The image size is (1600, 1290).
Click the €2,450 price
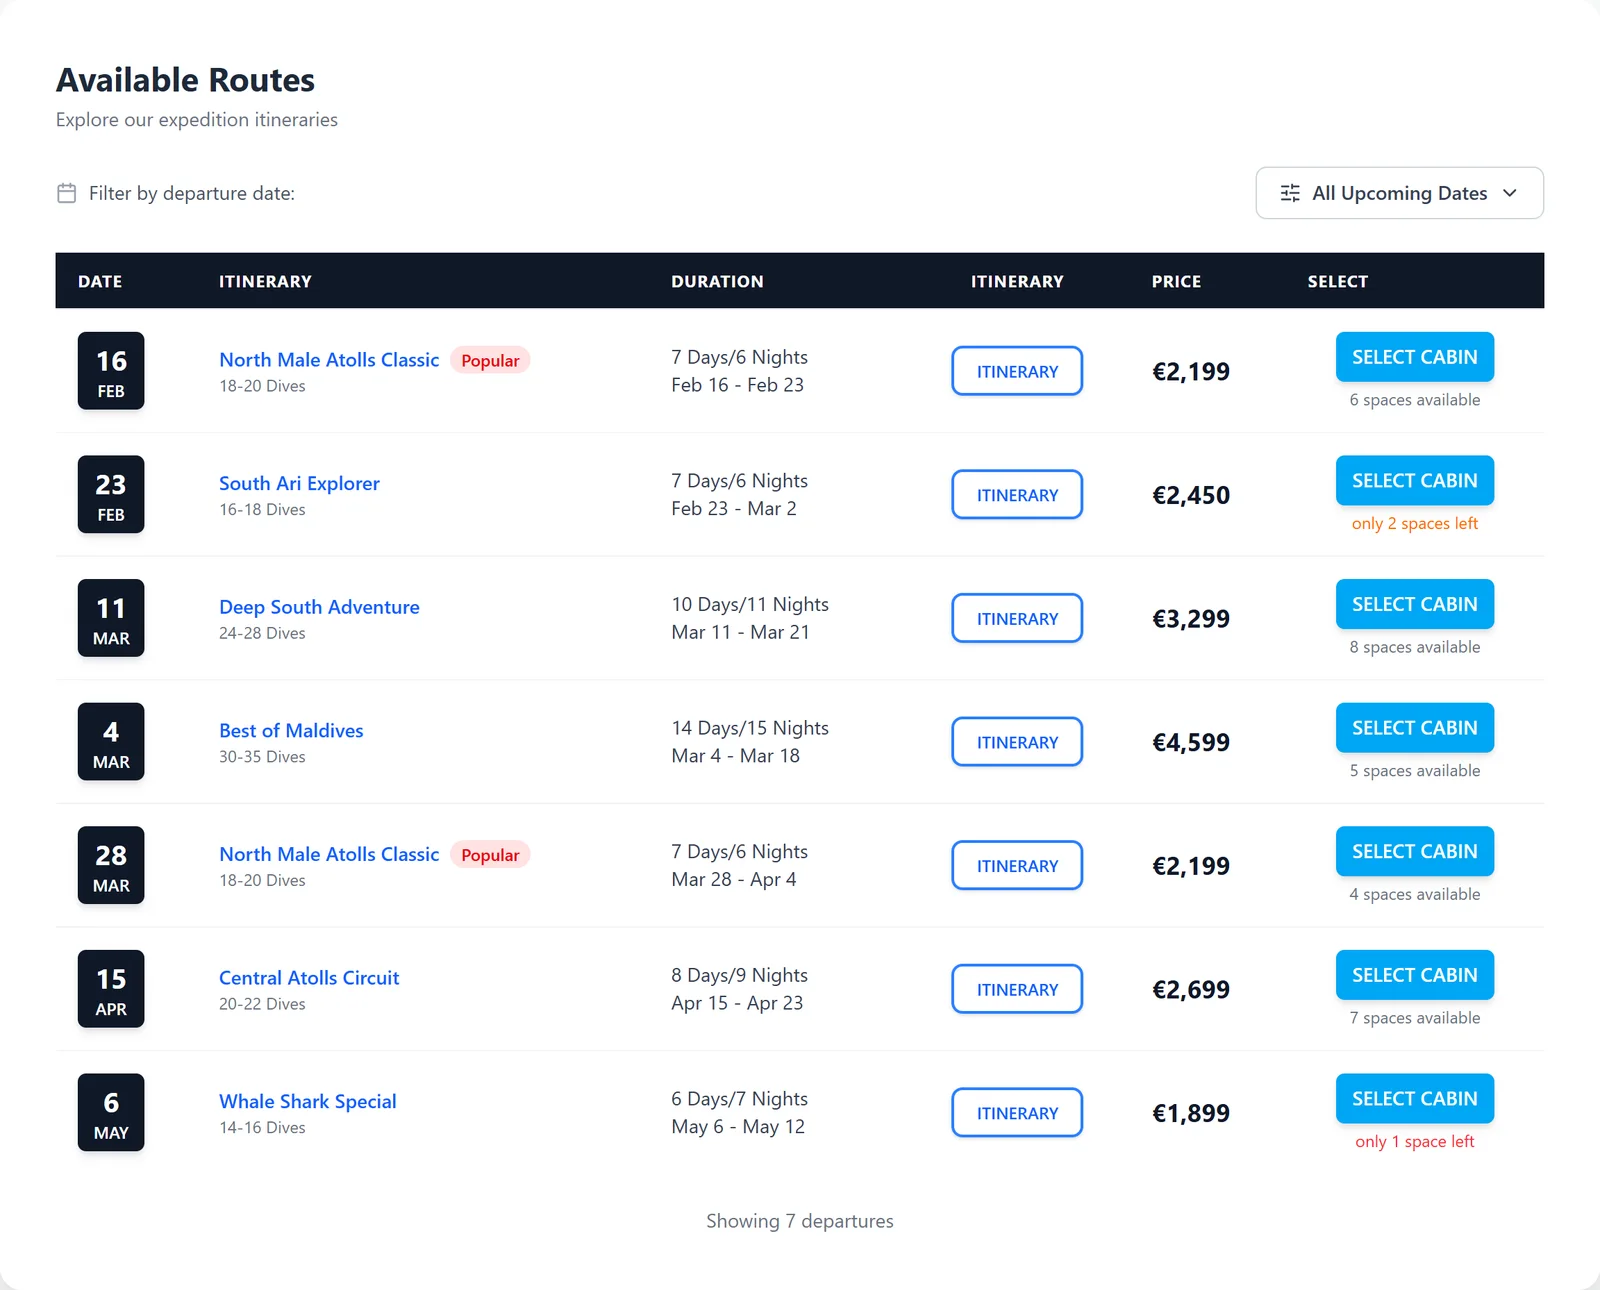(x=1191, y=495)
